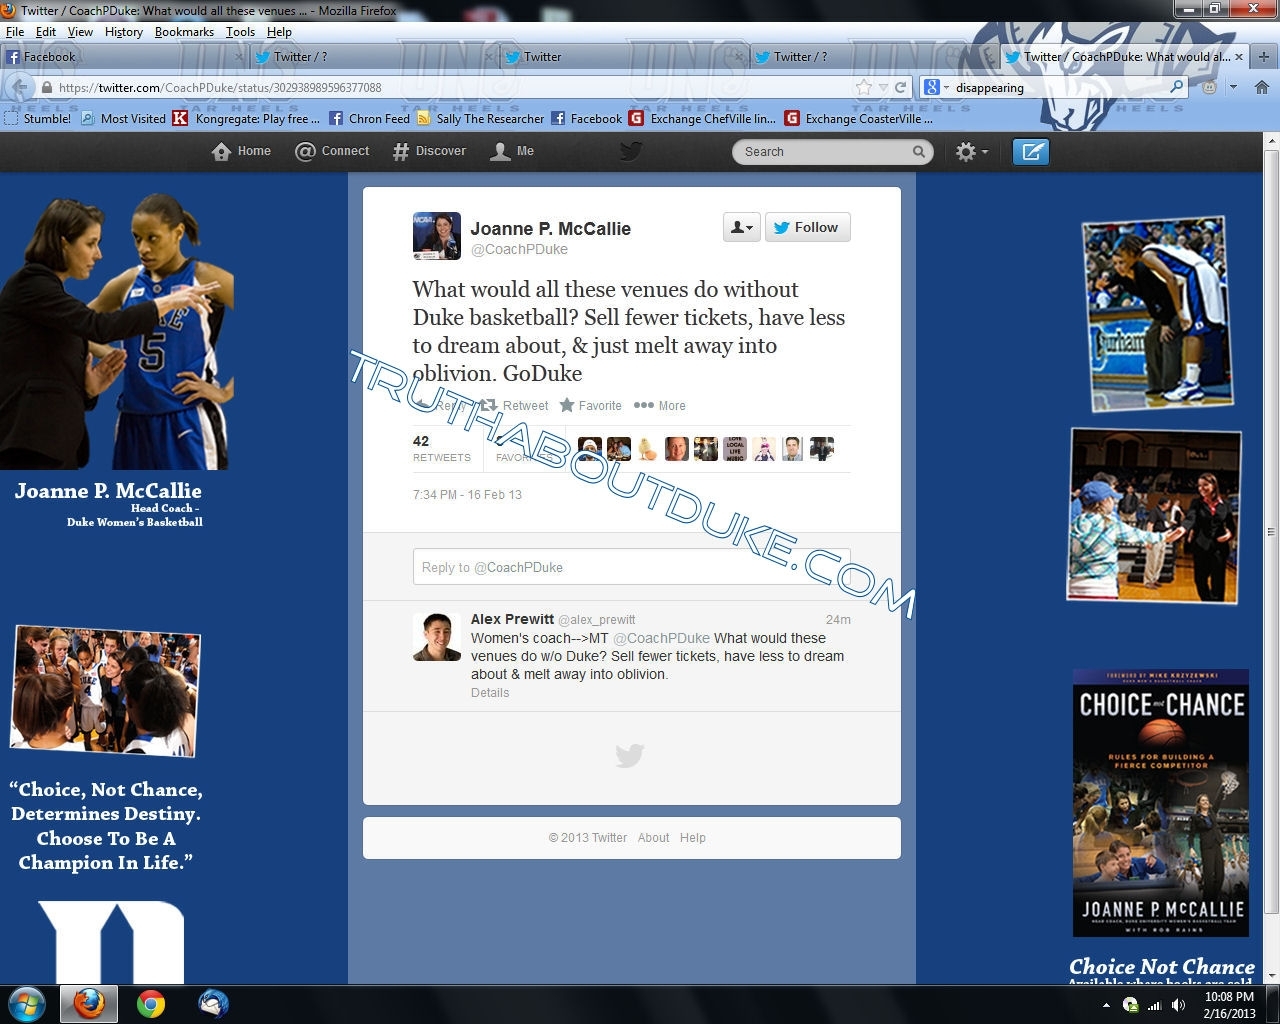The height and width of the screenshot is (1024, 1280).
Task: Open the footer Help link
Action: (x=693, y=838)
